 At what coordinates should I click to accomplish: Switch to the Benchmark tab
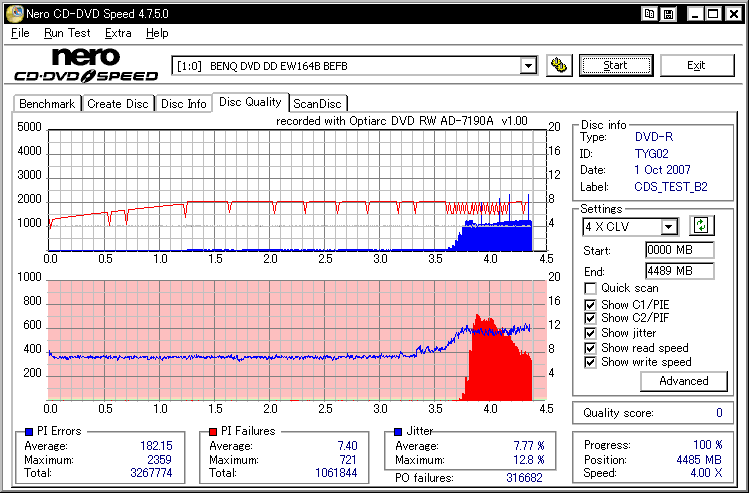(x=47, y=104)
